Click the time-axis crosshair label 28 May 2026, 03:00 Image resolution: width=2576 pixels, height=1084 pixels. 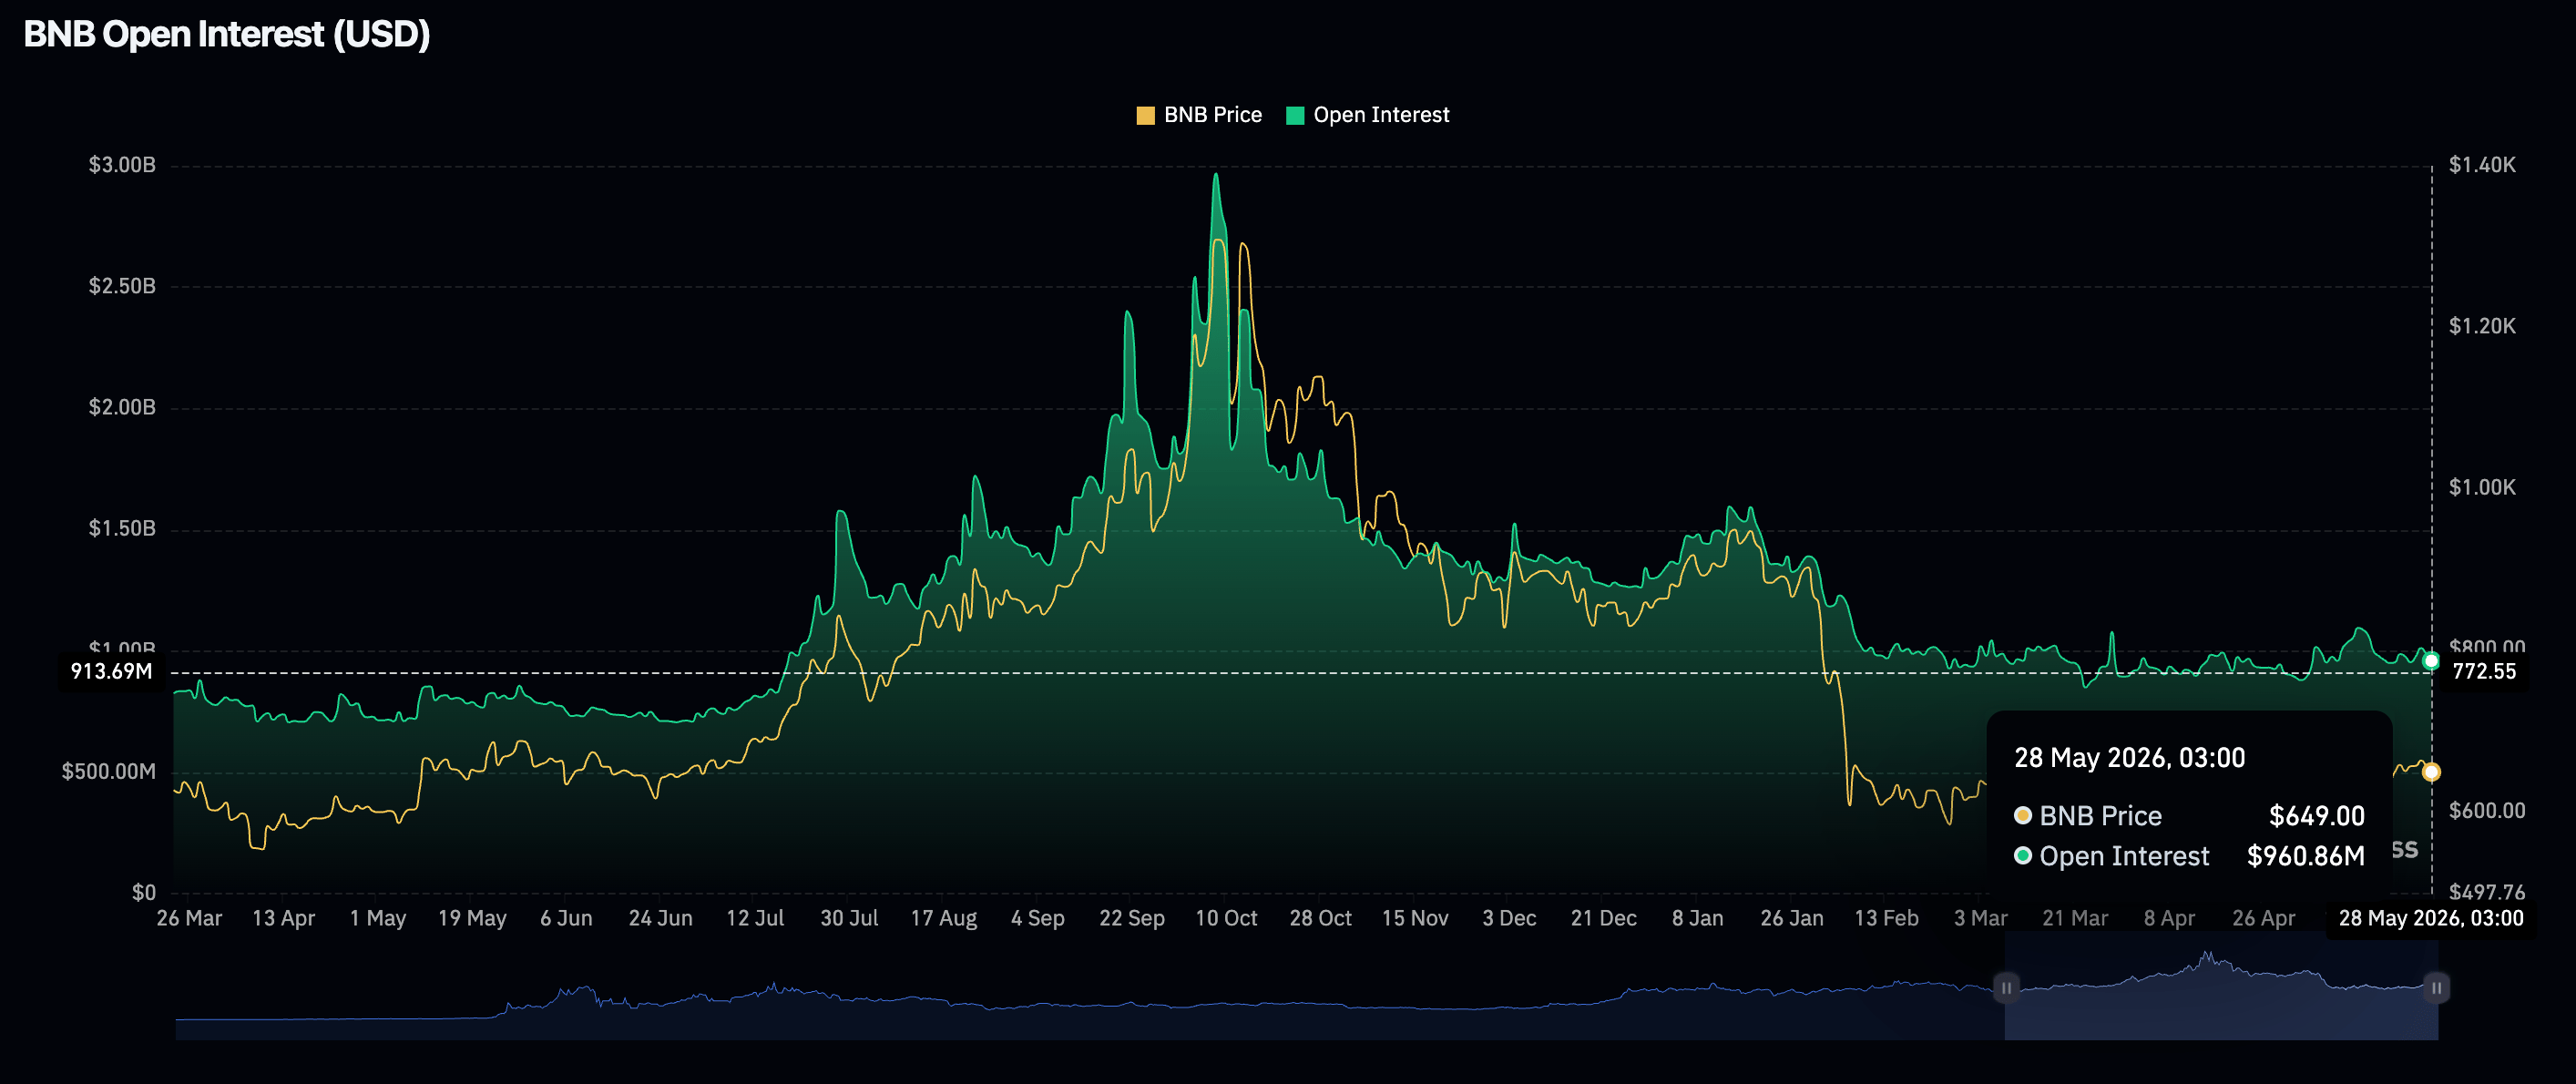pyautogui.click(x=2430, y=918)
